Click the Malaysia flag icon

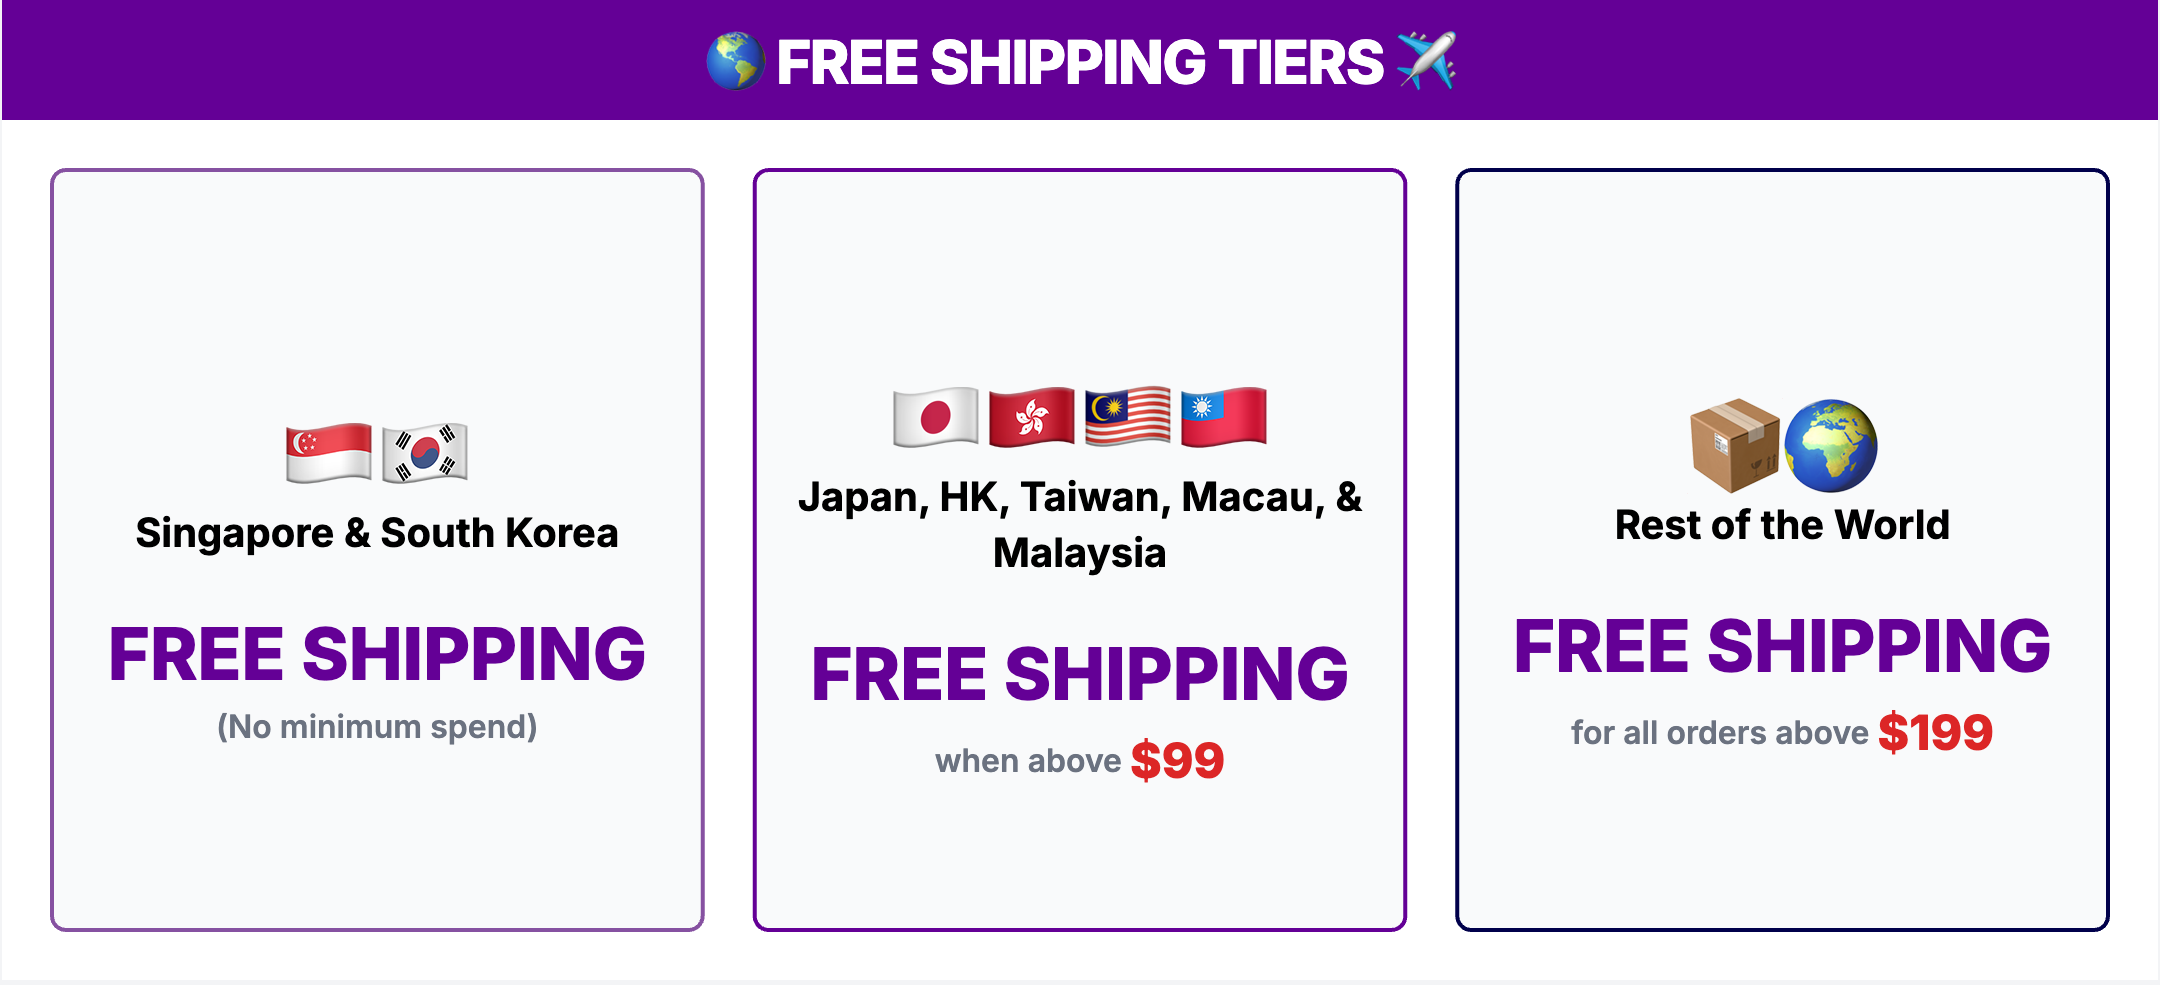[1127, 416]
